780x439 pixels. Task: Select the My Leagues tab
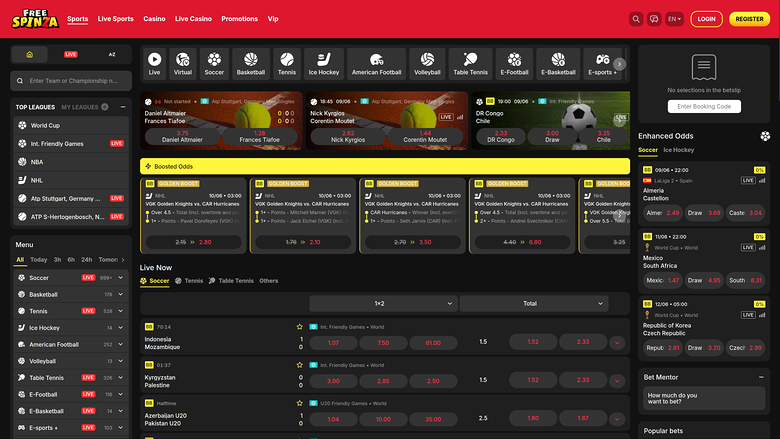pyautogui.click(x=85, y=107)
